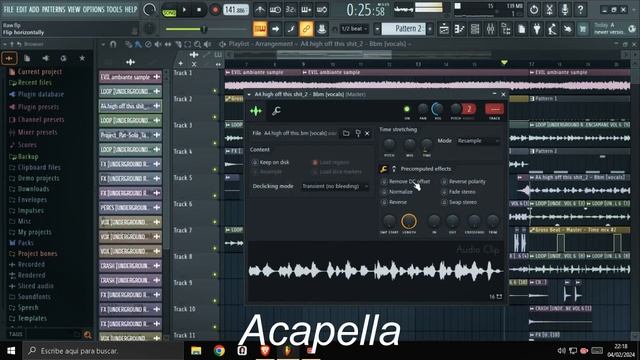Toggle the metronome icon
Screen dimensions: 640x360
(260, 9)
